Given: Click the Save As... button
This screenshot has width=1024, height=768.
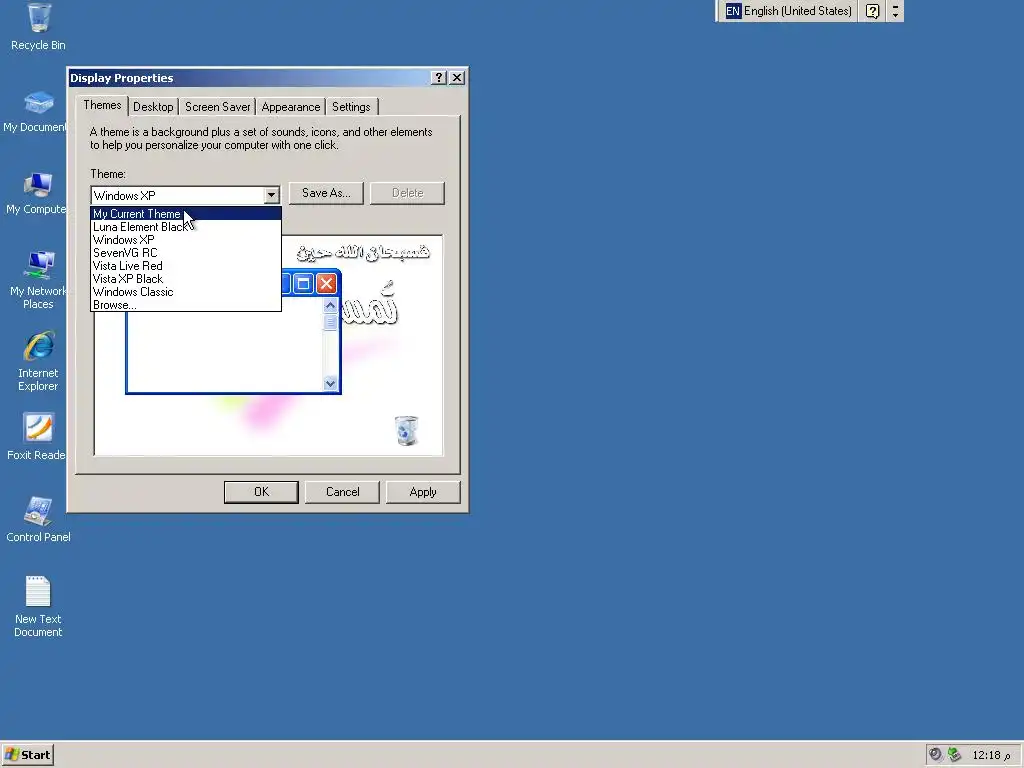Looking at the screenshot, I should click(x=326, y=193).
